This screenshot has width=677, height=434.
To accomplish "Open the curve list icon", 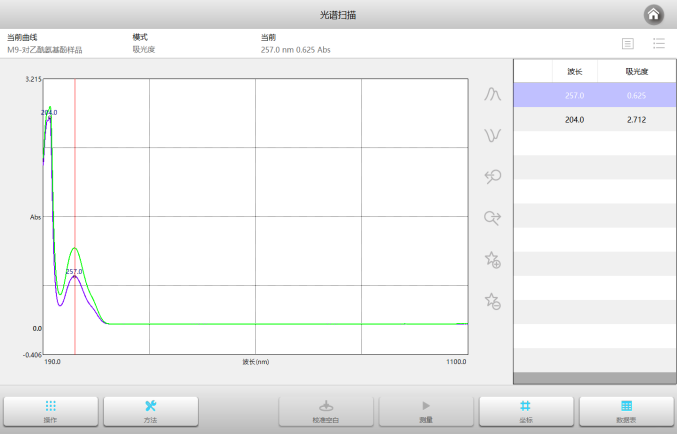I will (x=659, y=43).
